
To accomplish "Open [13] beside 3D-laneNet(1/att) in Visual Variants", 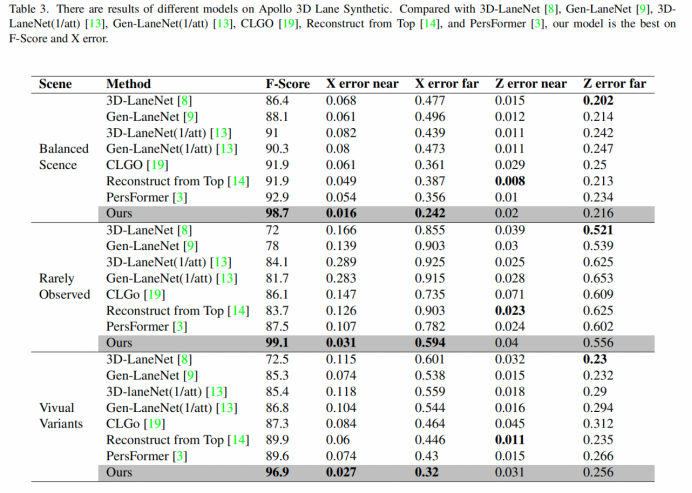I will (x=216, y=391).
